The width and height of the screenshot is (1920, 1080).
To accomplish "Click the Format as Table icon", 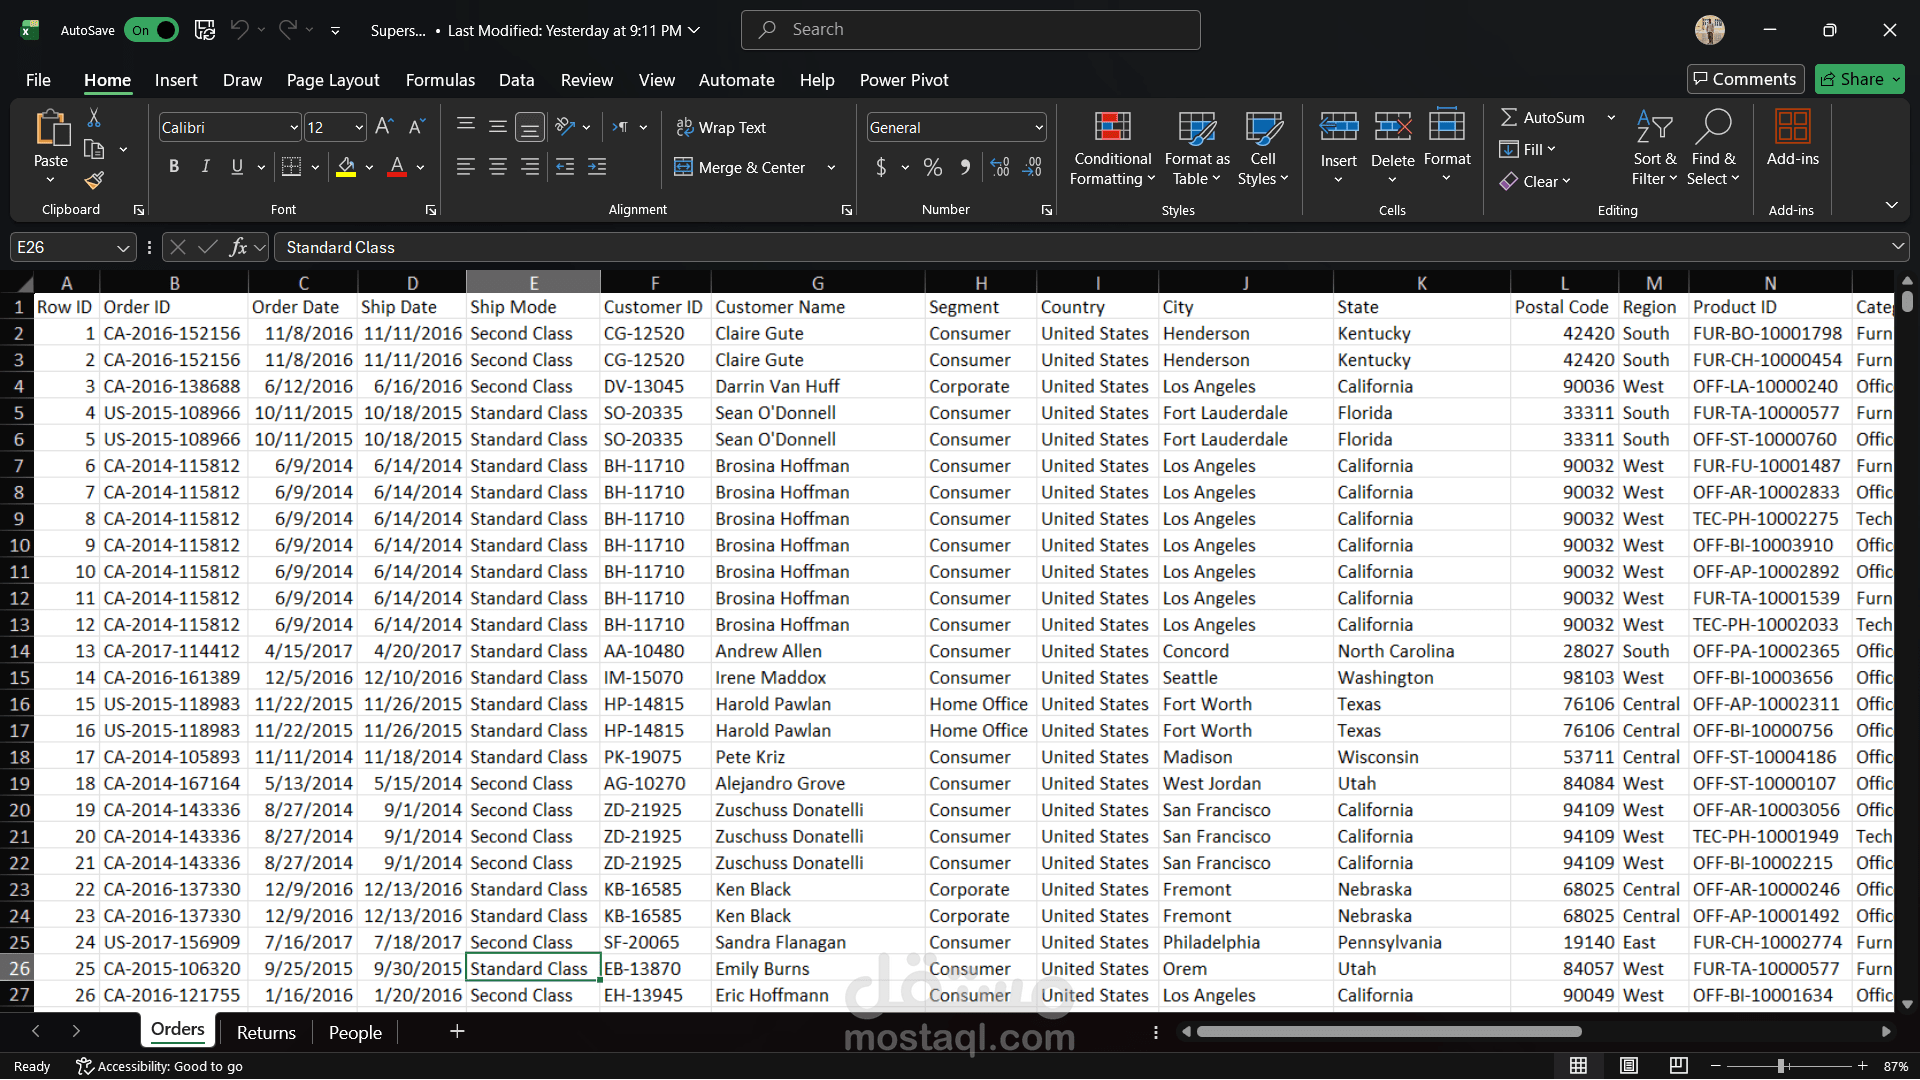I will (1197, 128).
